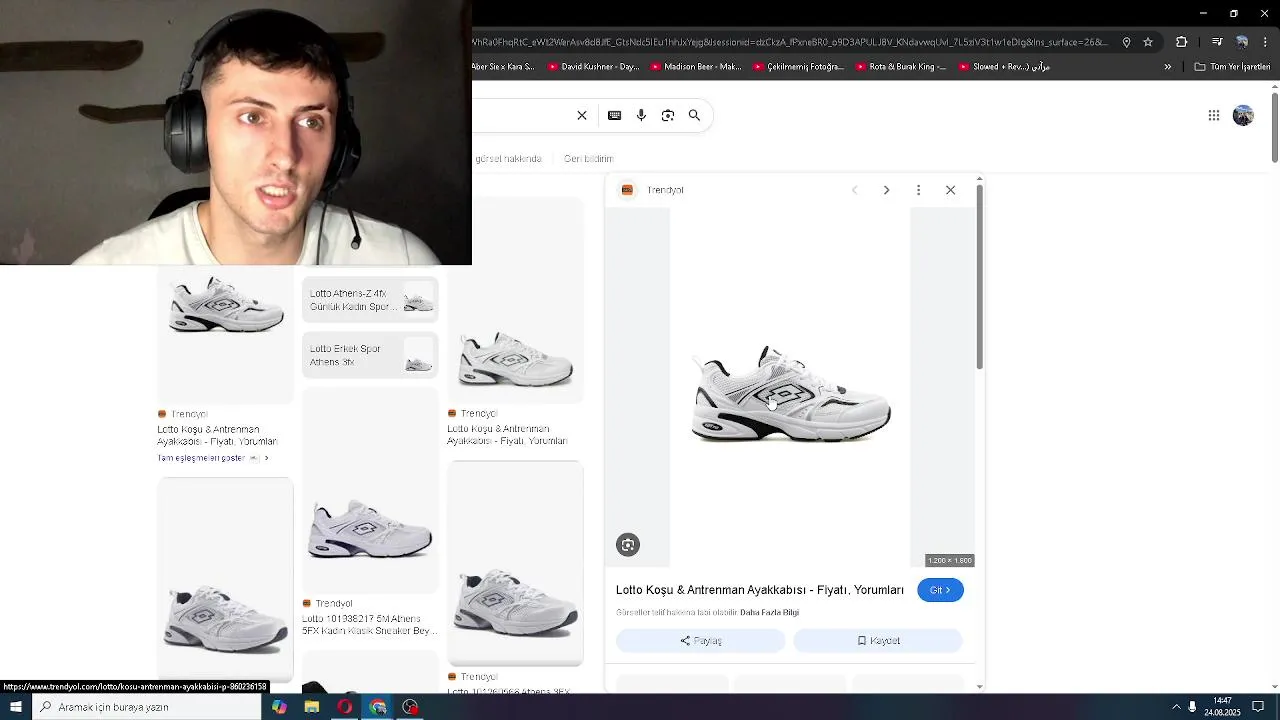Viewport: 1280px width, 720px height.
Task: Open Opera browser from the taskbar
Action: pyautogui.click(x=345, y=707)
